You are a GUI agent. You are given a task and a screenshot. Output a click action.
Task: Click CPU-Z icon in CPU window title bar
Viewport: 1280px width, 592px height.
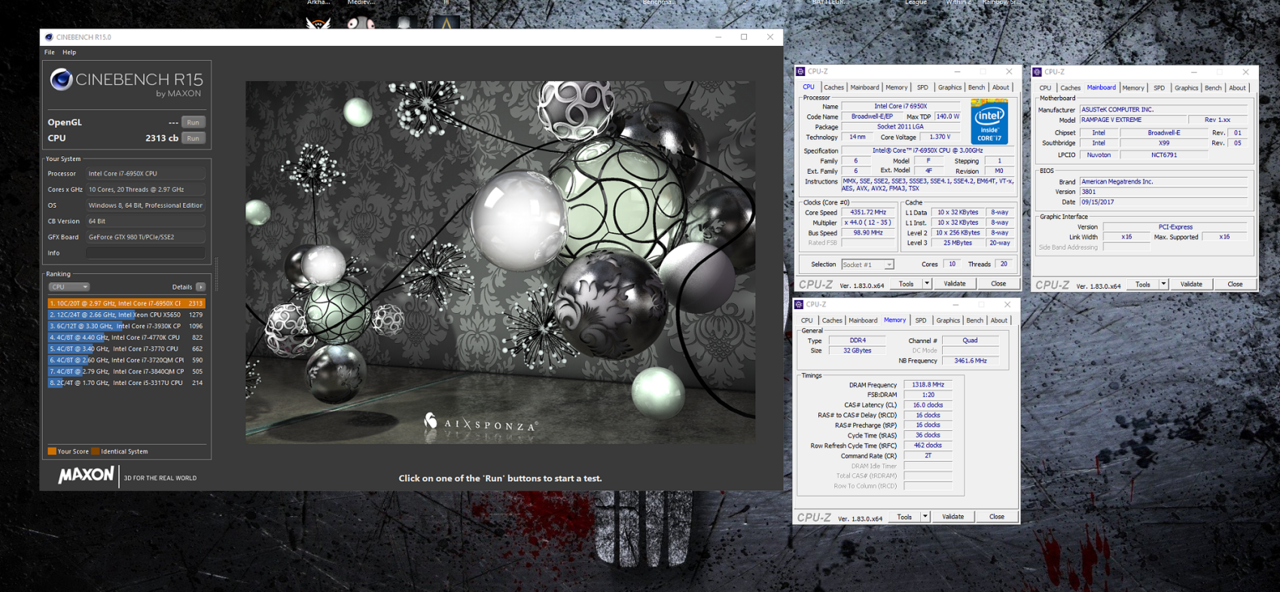click(x=801, y=72)
